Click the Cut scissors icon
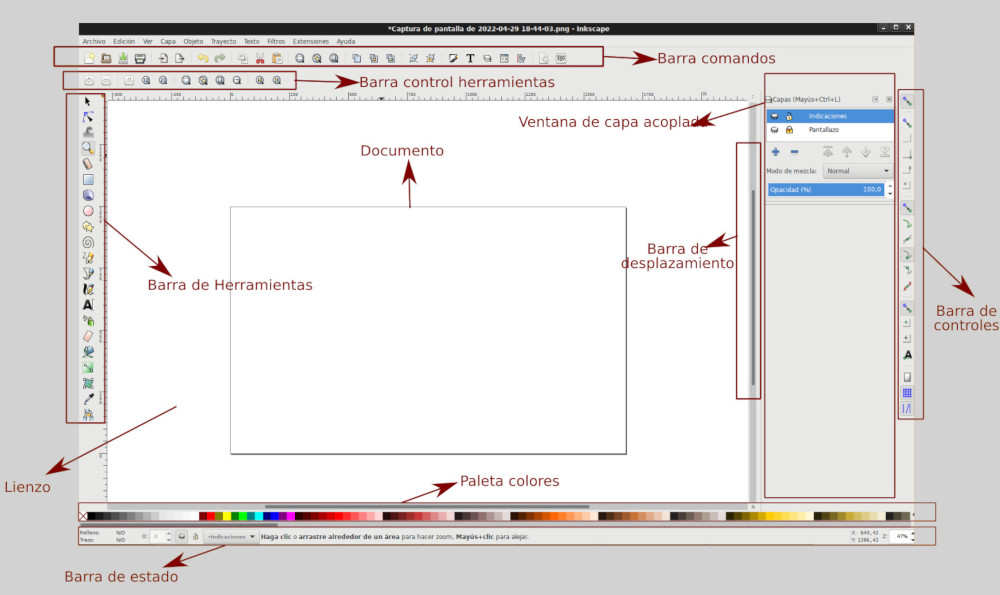 260,58
